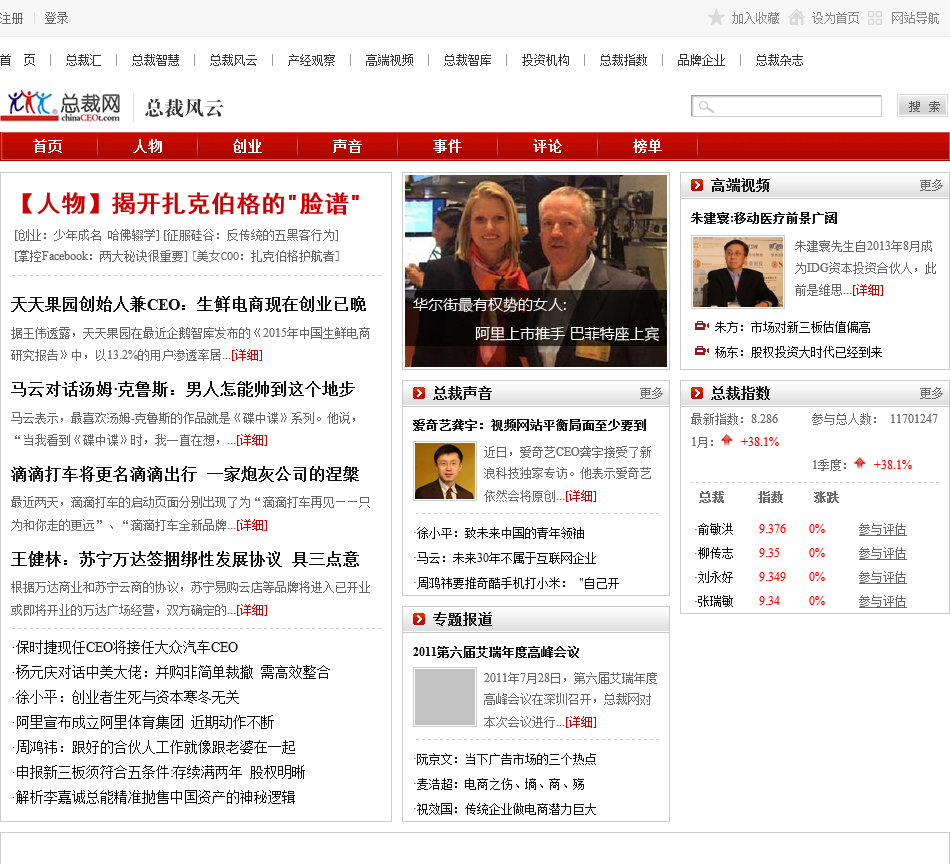The height and width of the screenshot is (864, 950).
Task: Click the red arrow icon beside 高端视频
Action: click(697, 185)
